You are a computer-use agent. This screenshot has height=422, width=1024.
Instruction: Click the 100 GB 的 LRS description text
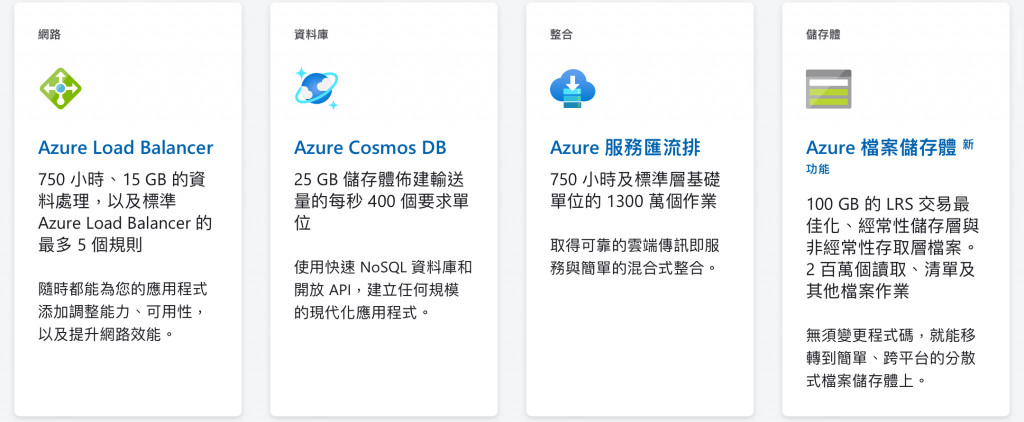[x=893, y=248]
